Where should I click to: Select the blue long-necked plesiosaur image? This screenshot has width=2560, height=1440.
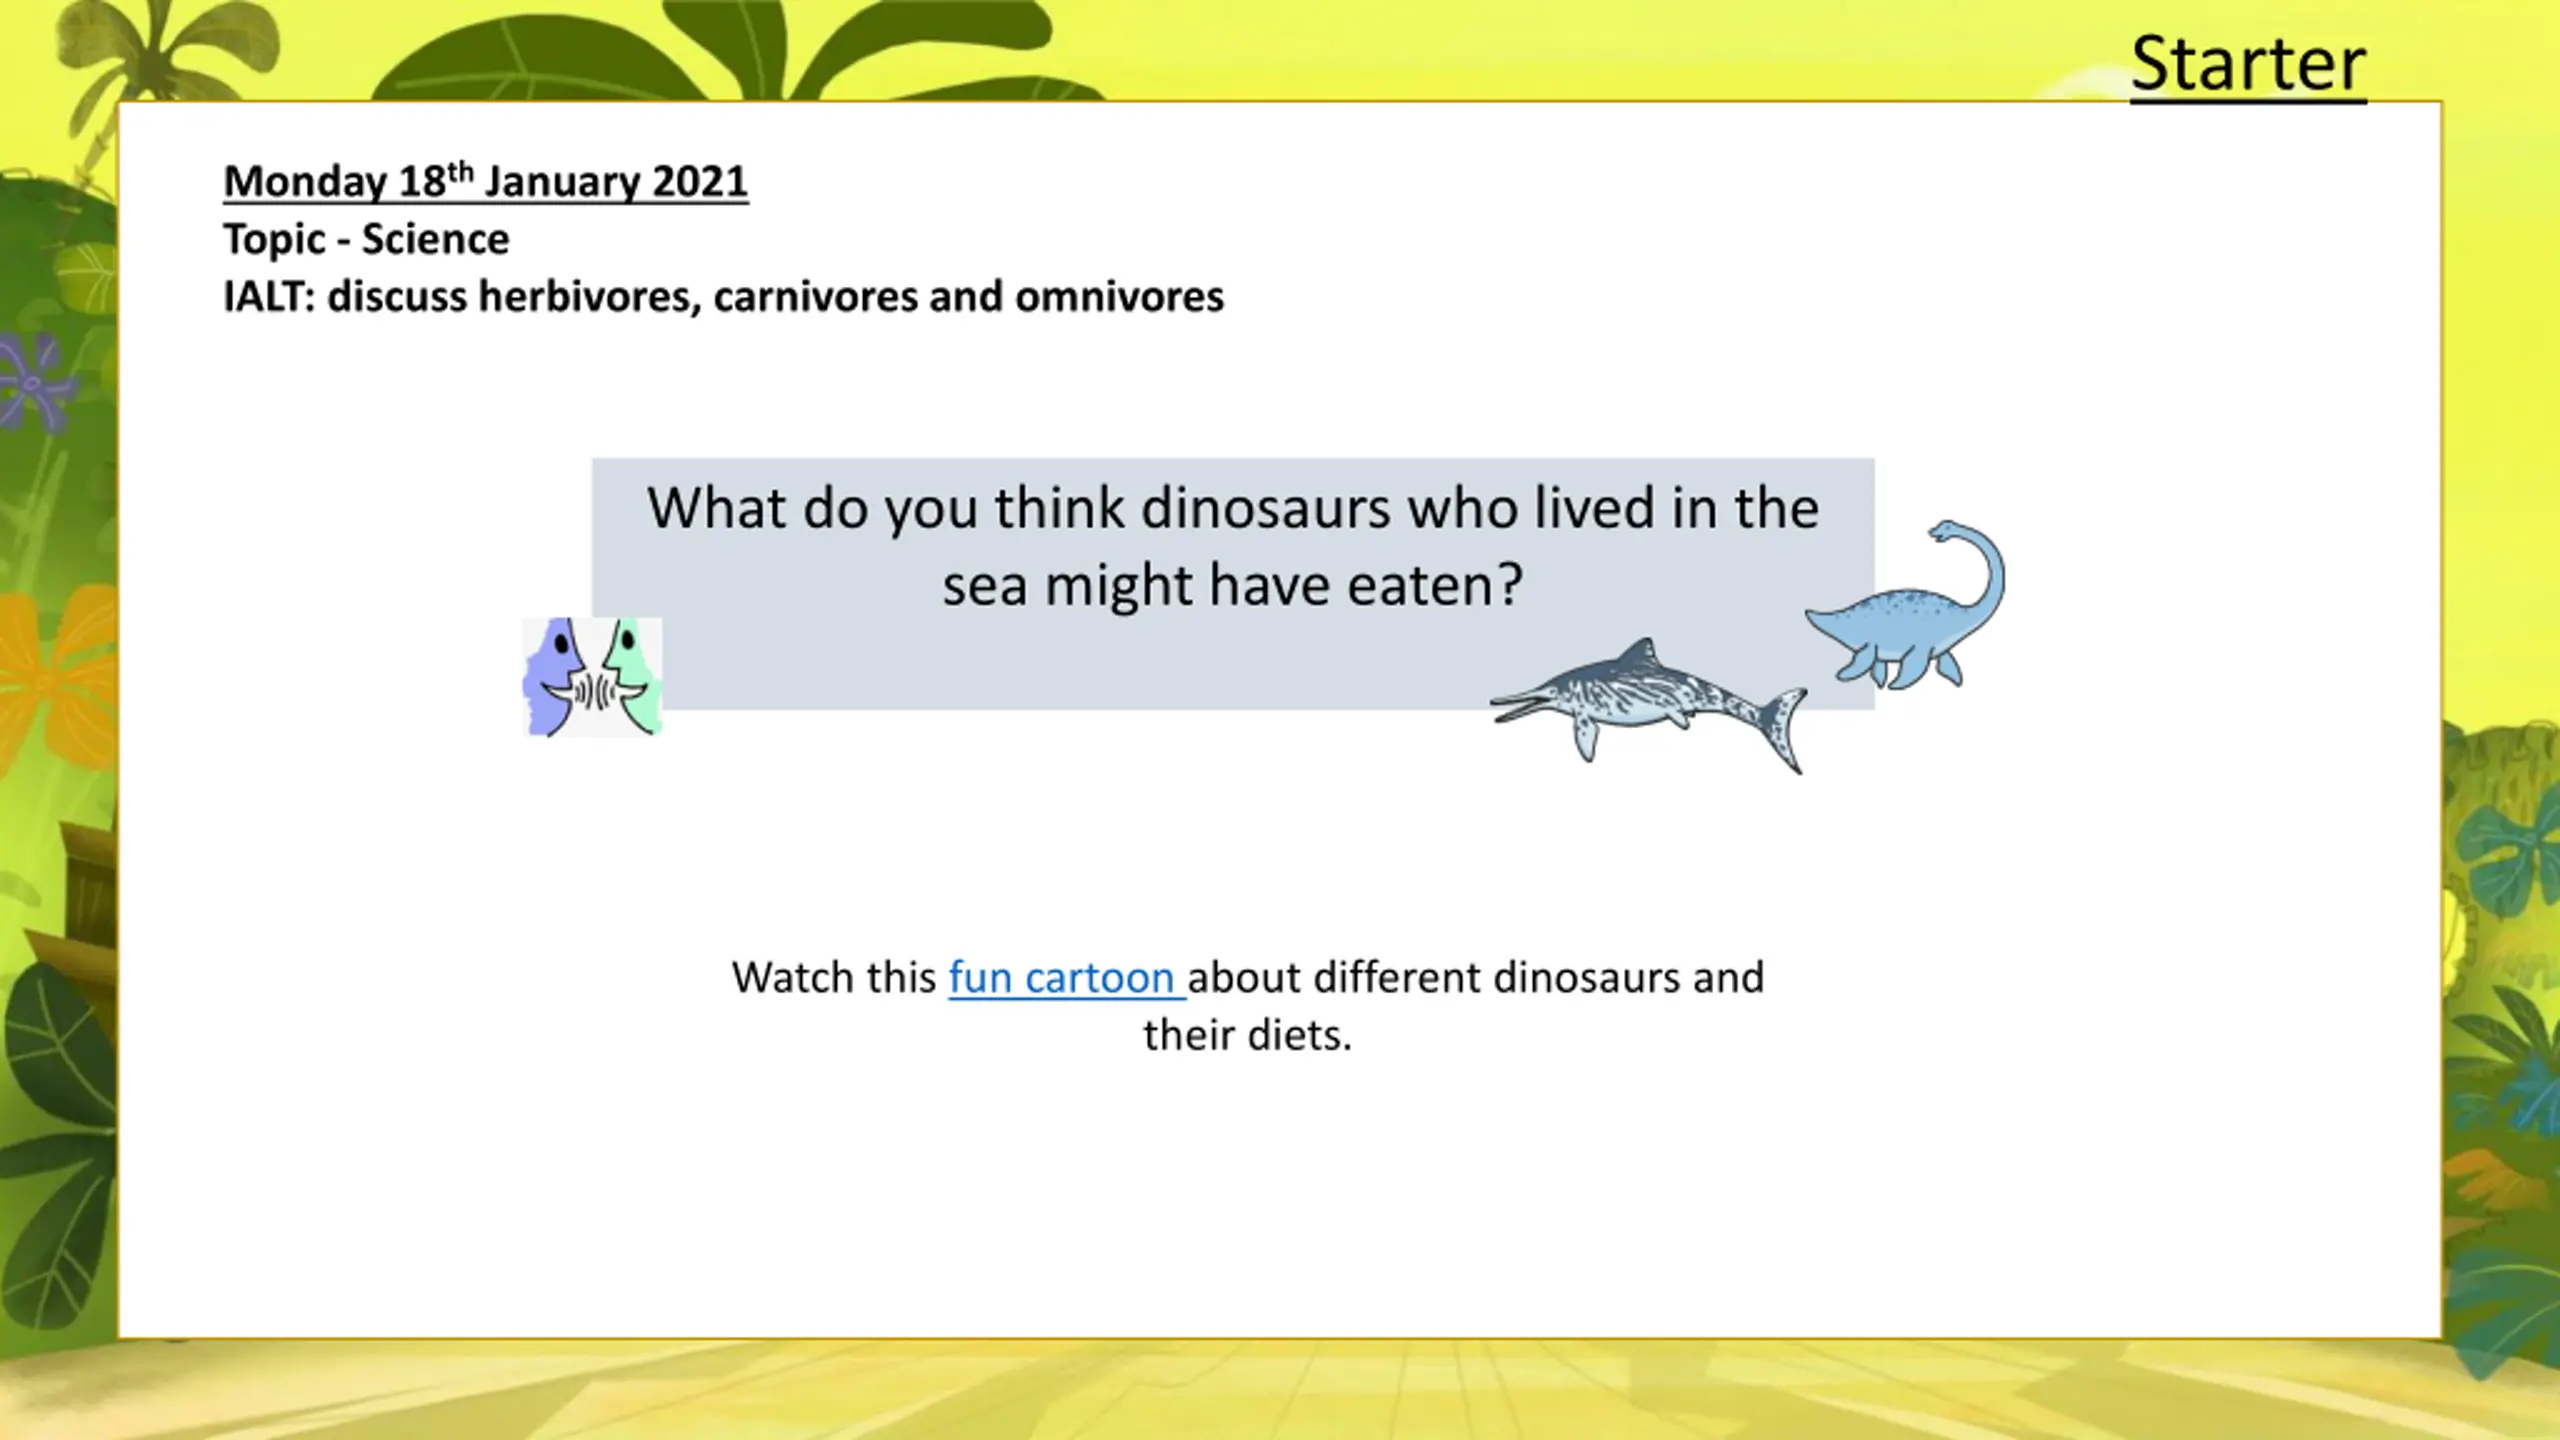pos(1905,604)
